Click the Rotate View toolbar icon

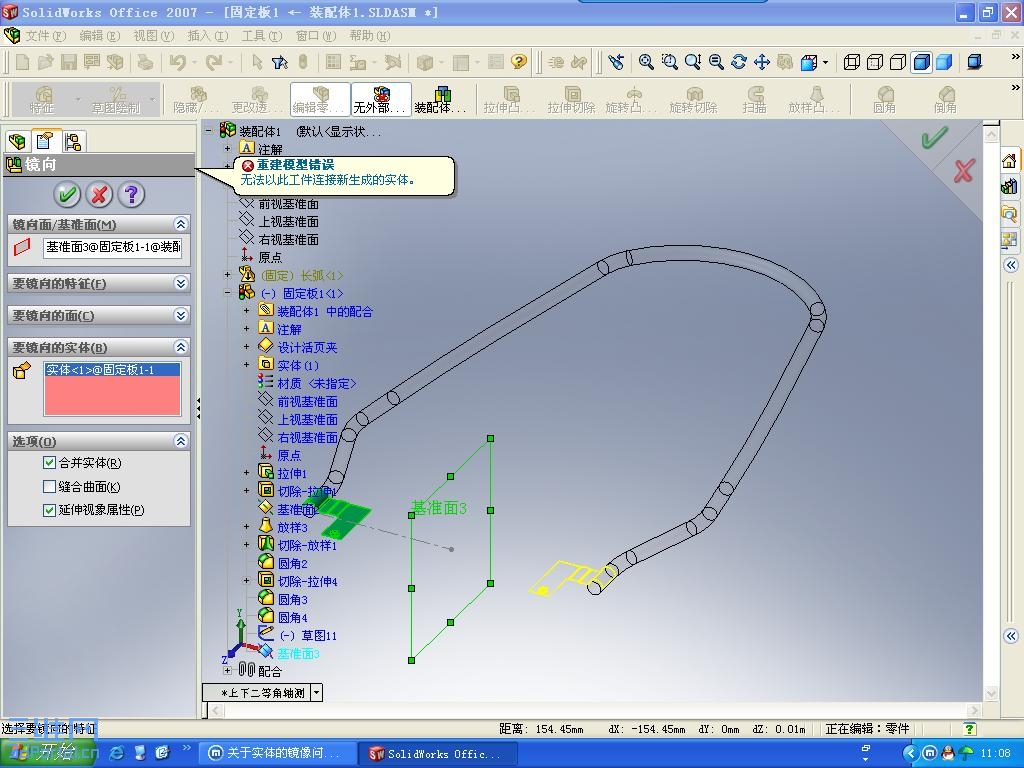coord(739,61)
